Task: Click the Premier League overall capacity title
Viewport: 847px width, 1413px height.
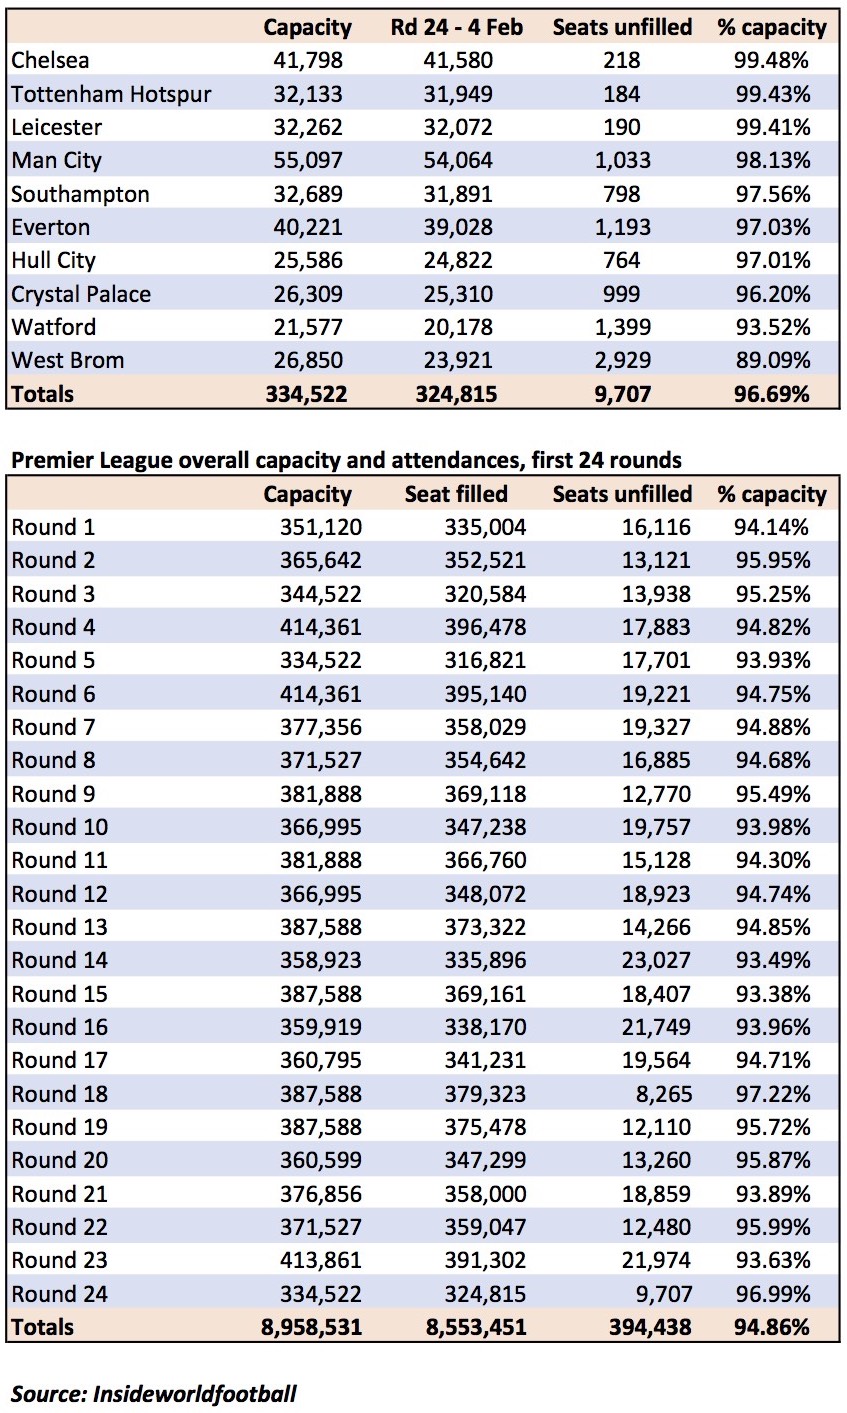Action: click(346, 461)
